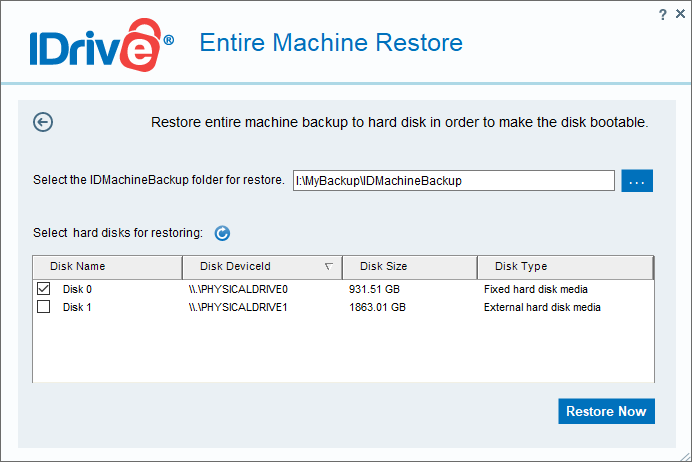Click the PHYSICALDRIVE0 device entry
The width and height of the screenshot is (692, 462).
click(238, 289)
